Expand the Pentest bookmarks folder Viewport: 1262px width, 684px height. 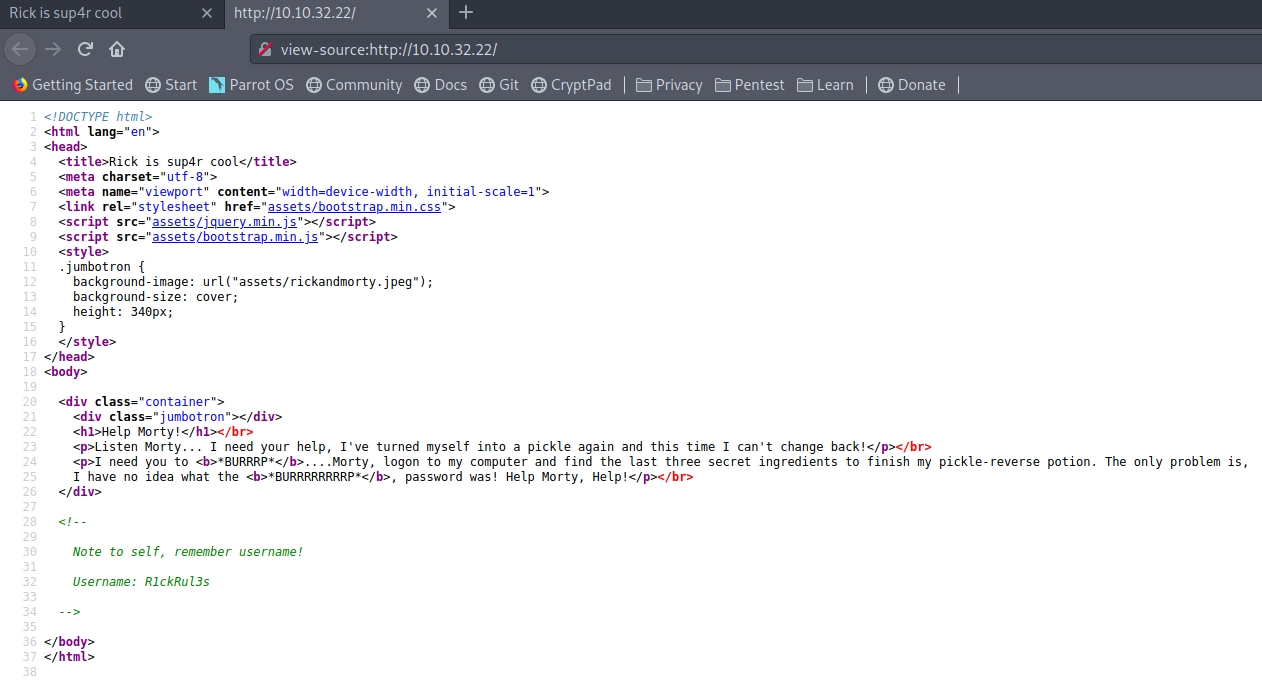pos(750,85)
